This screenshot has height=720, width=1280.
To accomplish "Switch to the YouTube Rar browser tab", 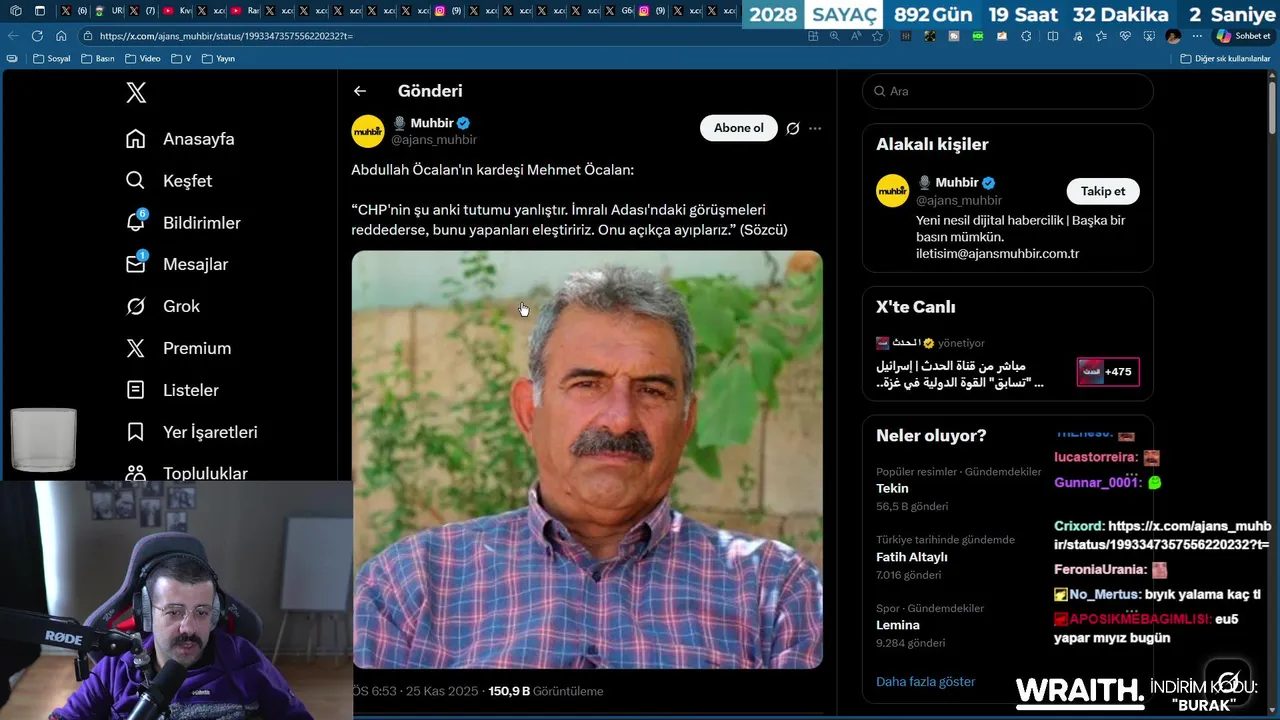I will [x=245, y=11].
